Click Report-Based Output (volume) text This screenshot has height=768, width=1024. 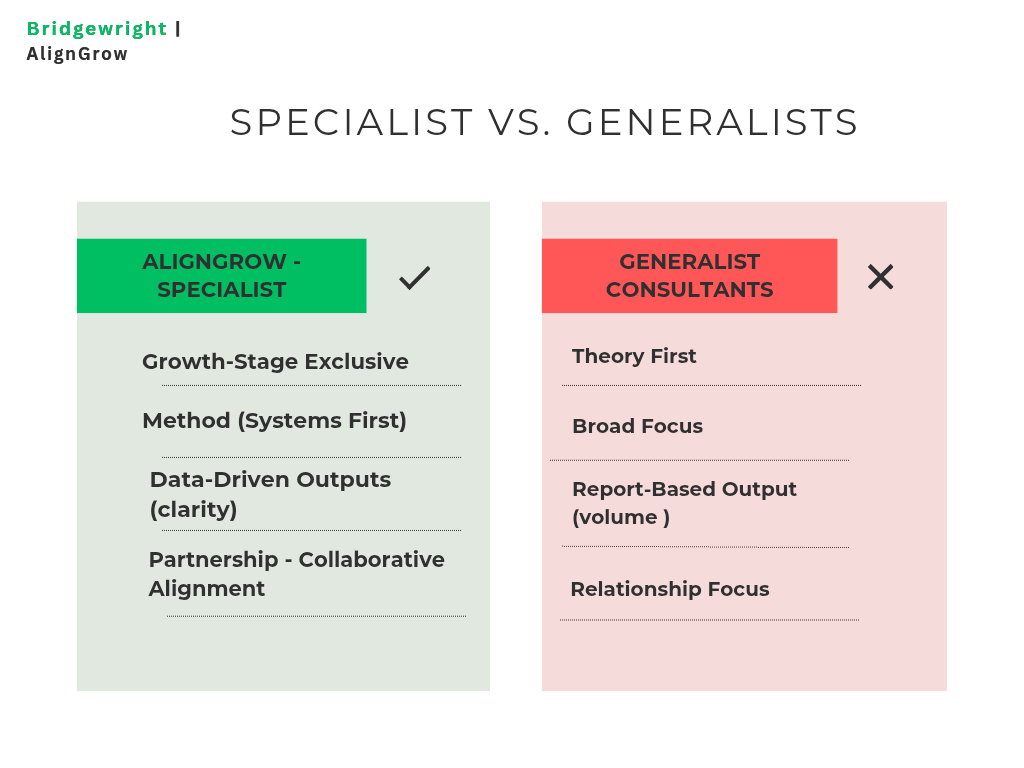684,503
